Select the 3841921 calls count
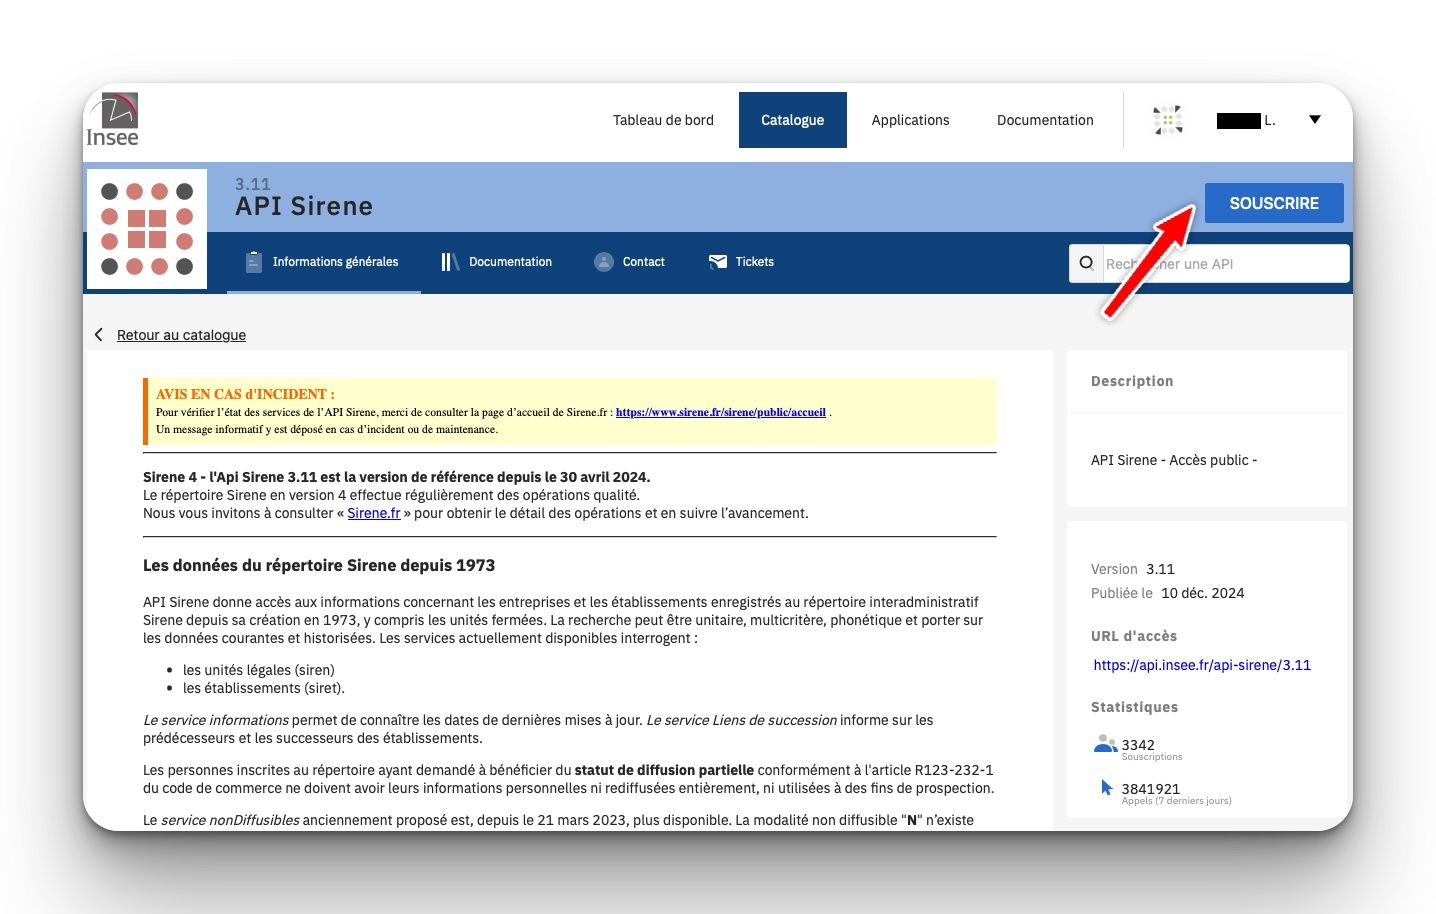This screenshot has width=1436, height=914. [x=1151, y=789]
